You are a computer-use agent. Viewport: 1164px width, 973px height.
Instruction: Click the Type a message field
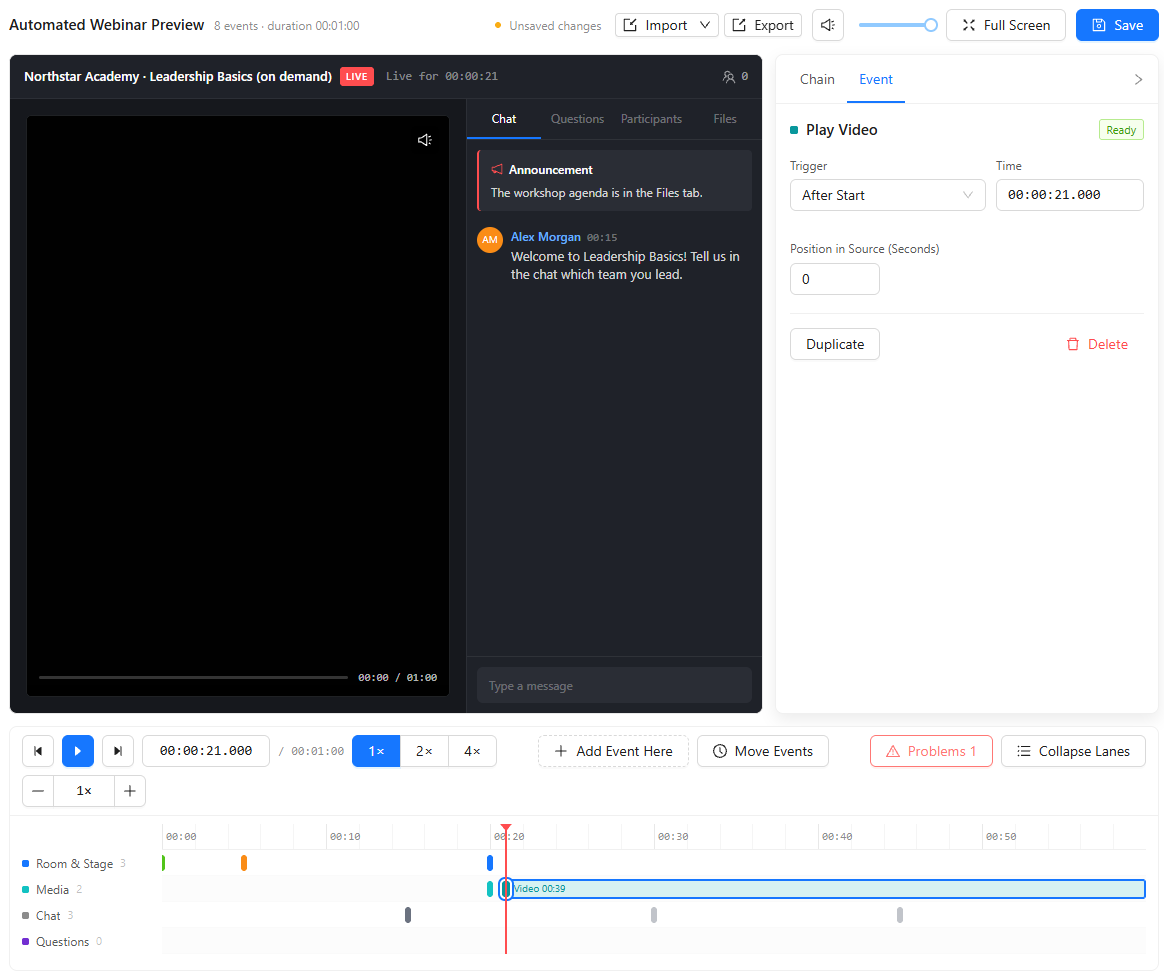[614, 686]
